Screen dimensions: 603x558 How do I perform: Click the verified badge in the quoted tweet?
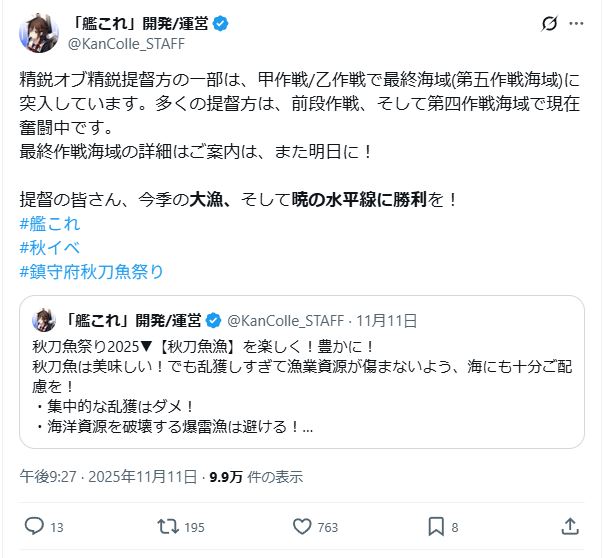(x=213, y=321)
